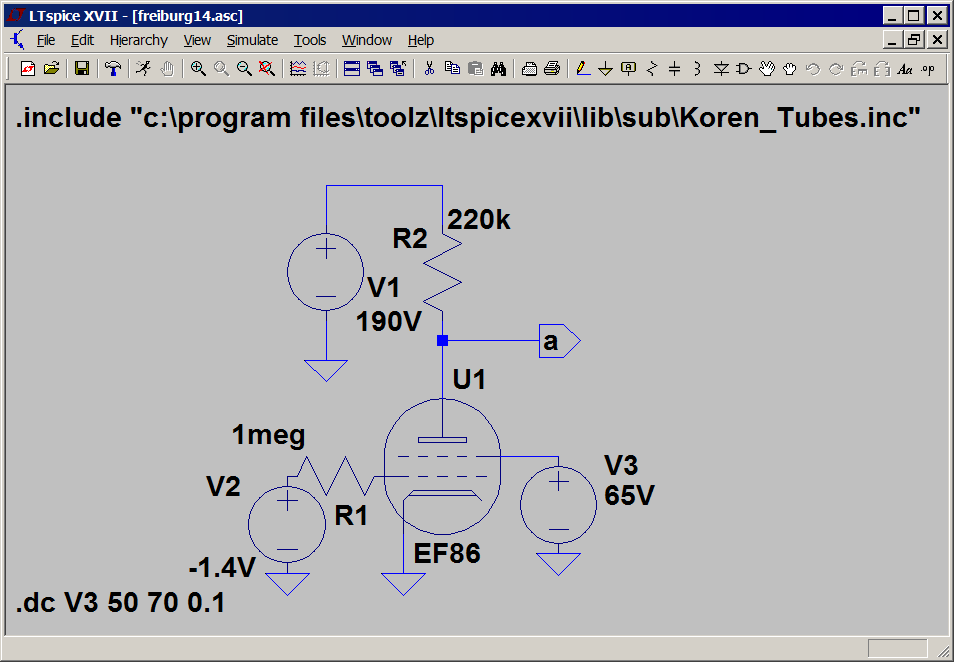Zoom to fit with crossed magnifier
Viewport: 954px width, 662px height.
[266, 69]
